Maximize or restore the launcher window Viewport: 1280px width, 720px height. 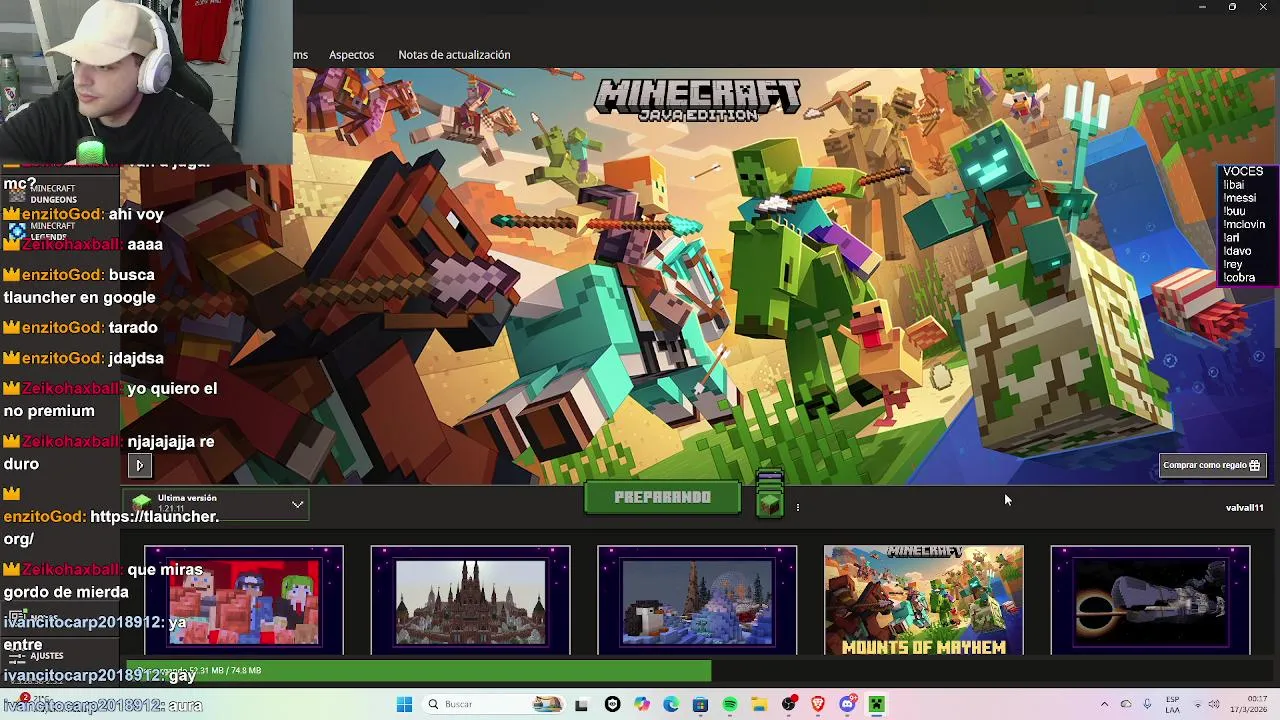tap(1232, 7)
